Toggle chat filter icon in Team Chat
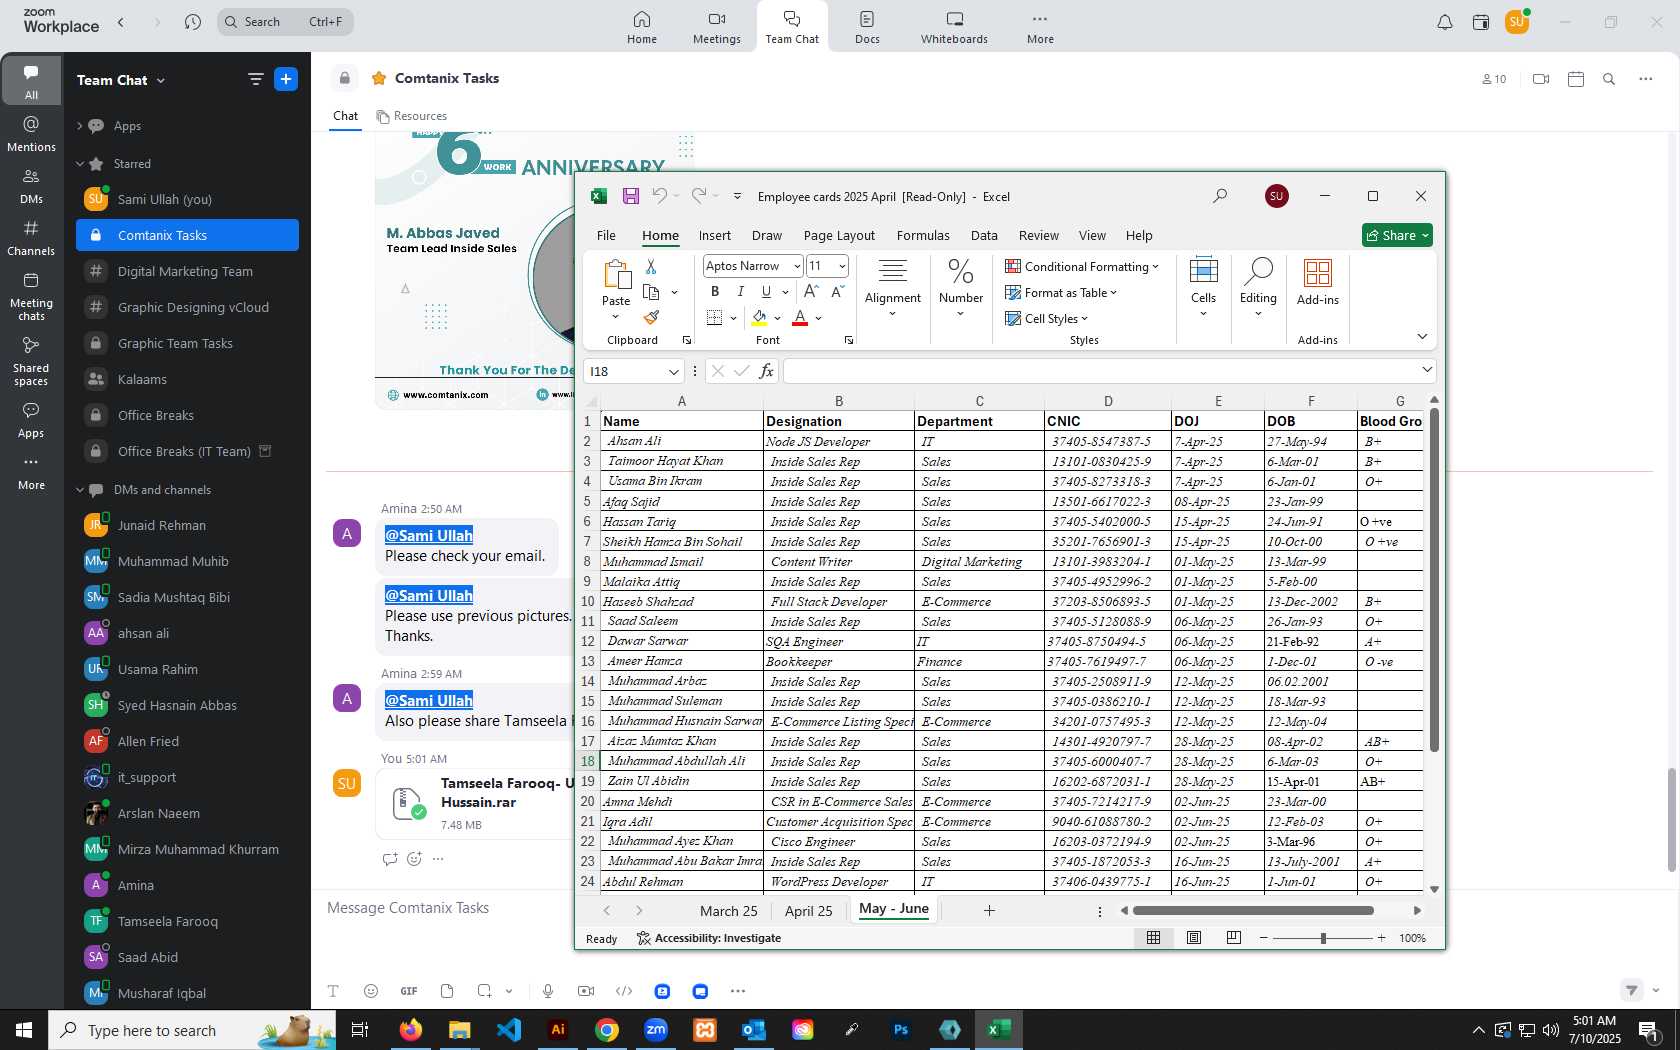 click(x=256, y=79)
